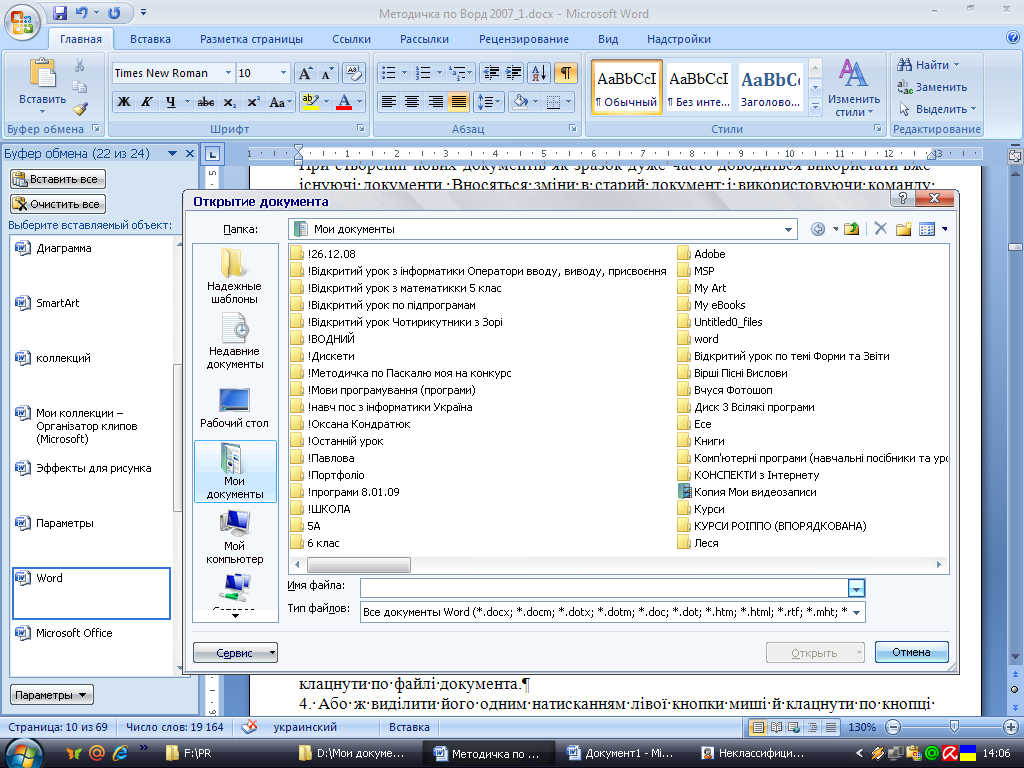Open spelling check status bar icon

(x=249, y=727)
